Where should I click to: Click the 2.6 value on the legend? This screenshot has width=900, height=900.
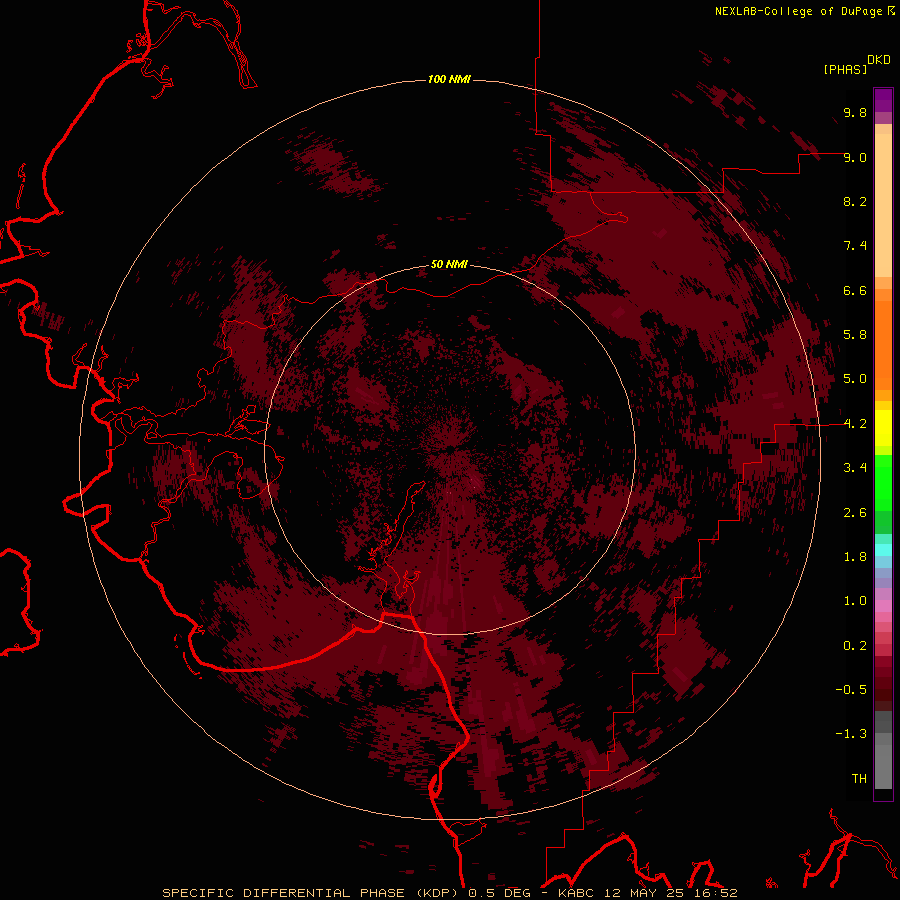coord(855,513)
